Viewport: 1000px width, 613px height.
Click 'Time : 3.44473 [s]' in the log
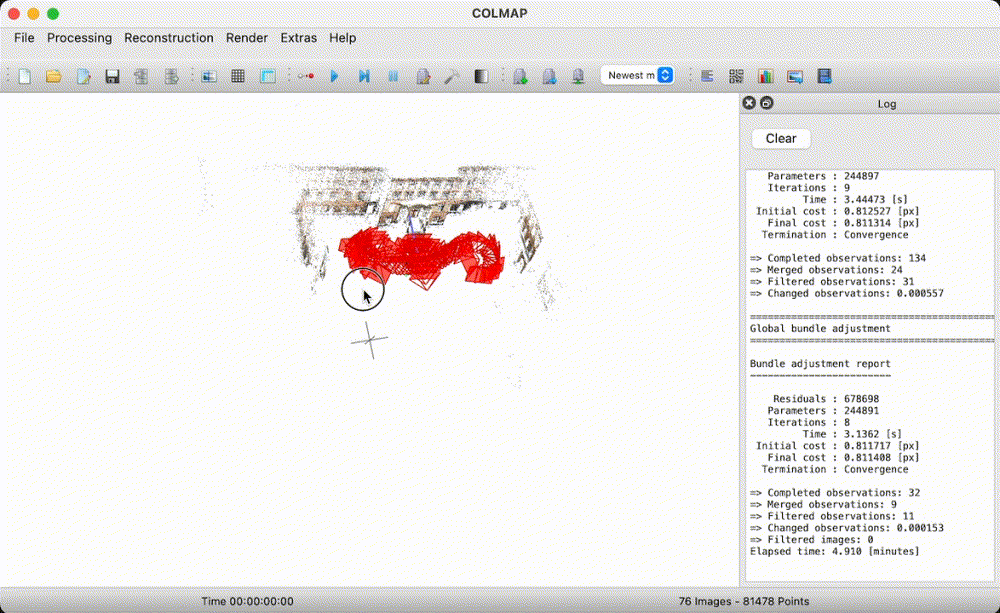(x=855, y=199)
